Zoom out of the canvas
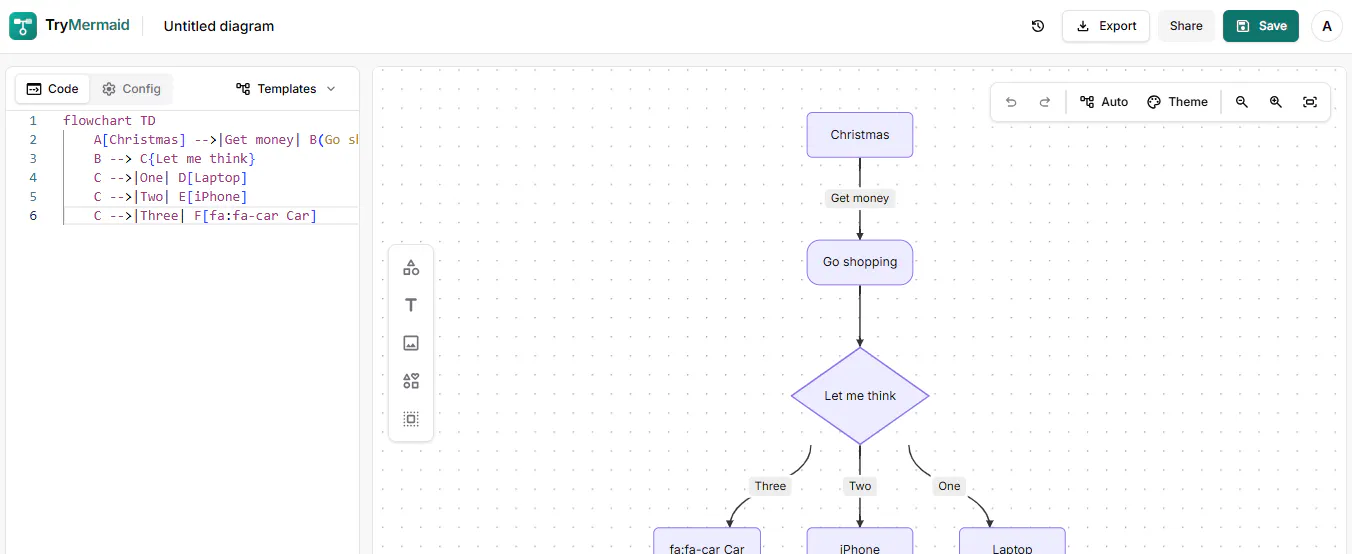 pyautogui.click(x=1242, y=102)
